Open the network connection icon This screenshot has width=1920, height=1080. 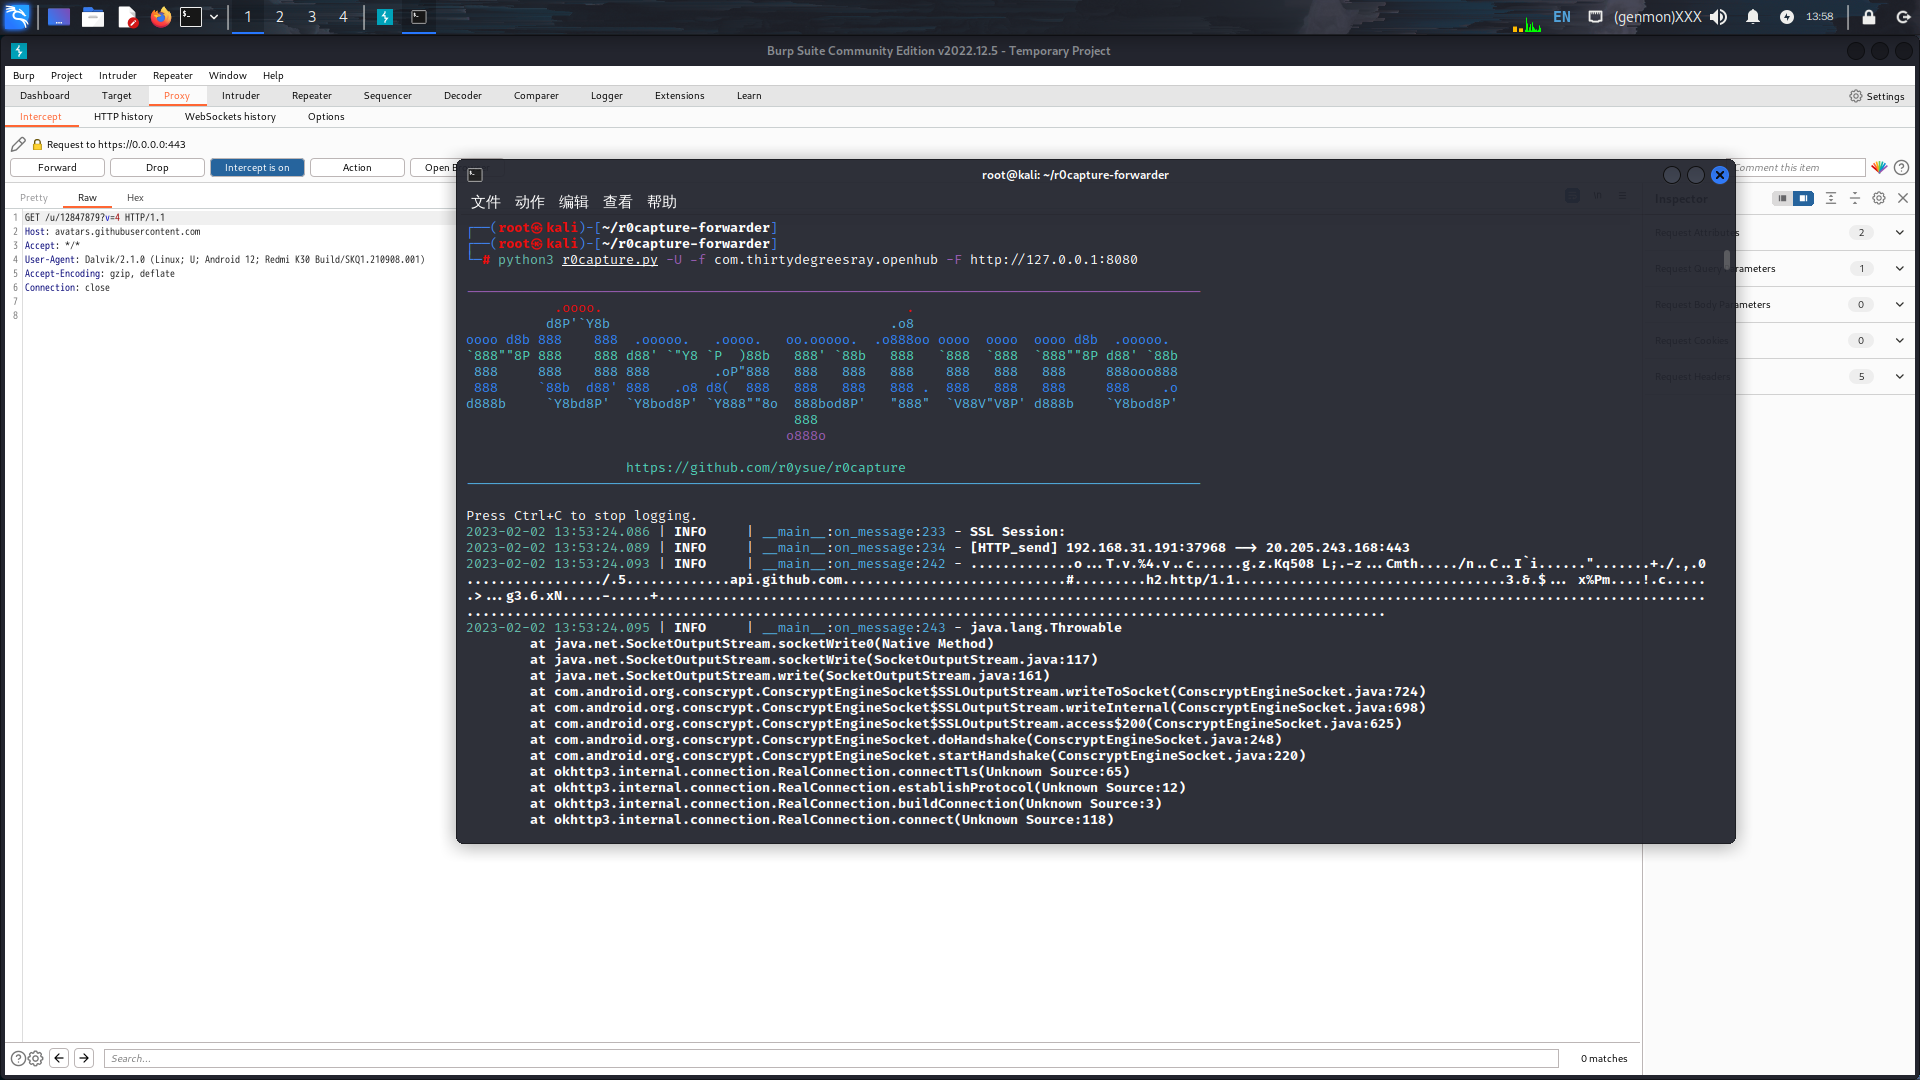pos(1596,17)
